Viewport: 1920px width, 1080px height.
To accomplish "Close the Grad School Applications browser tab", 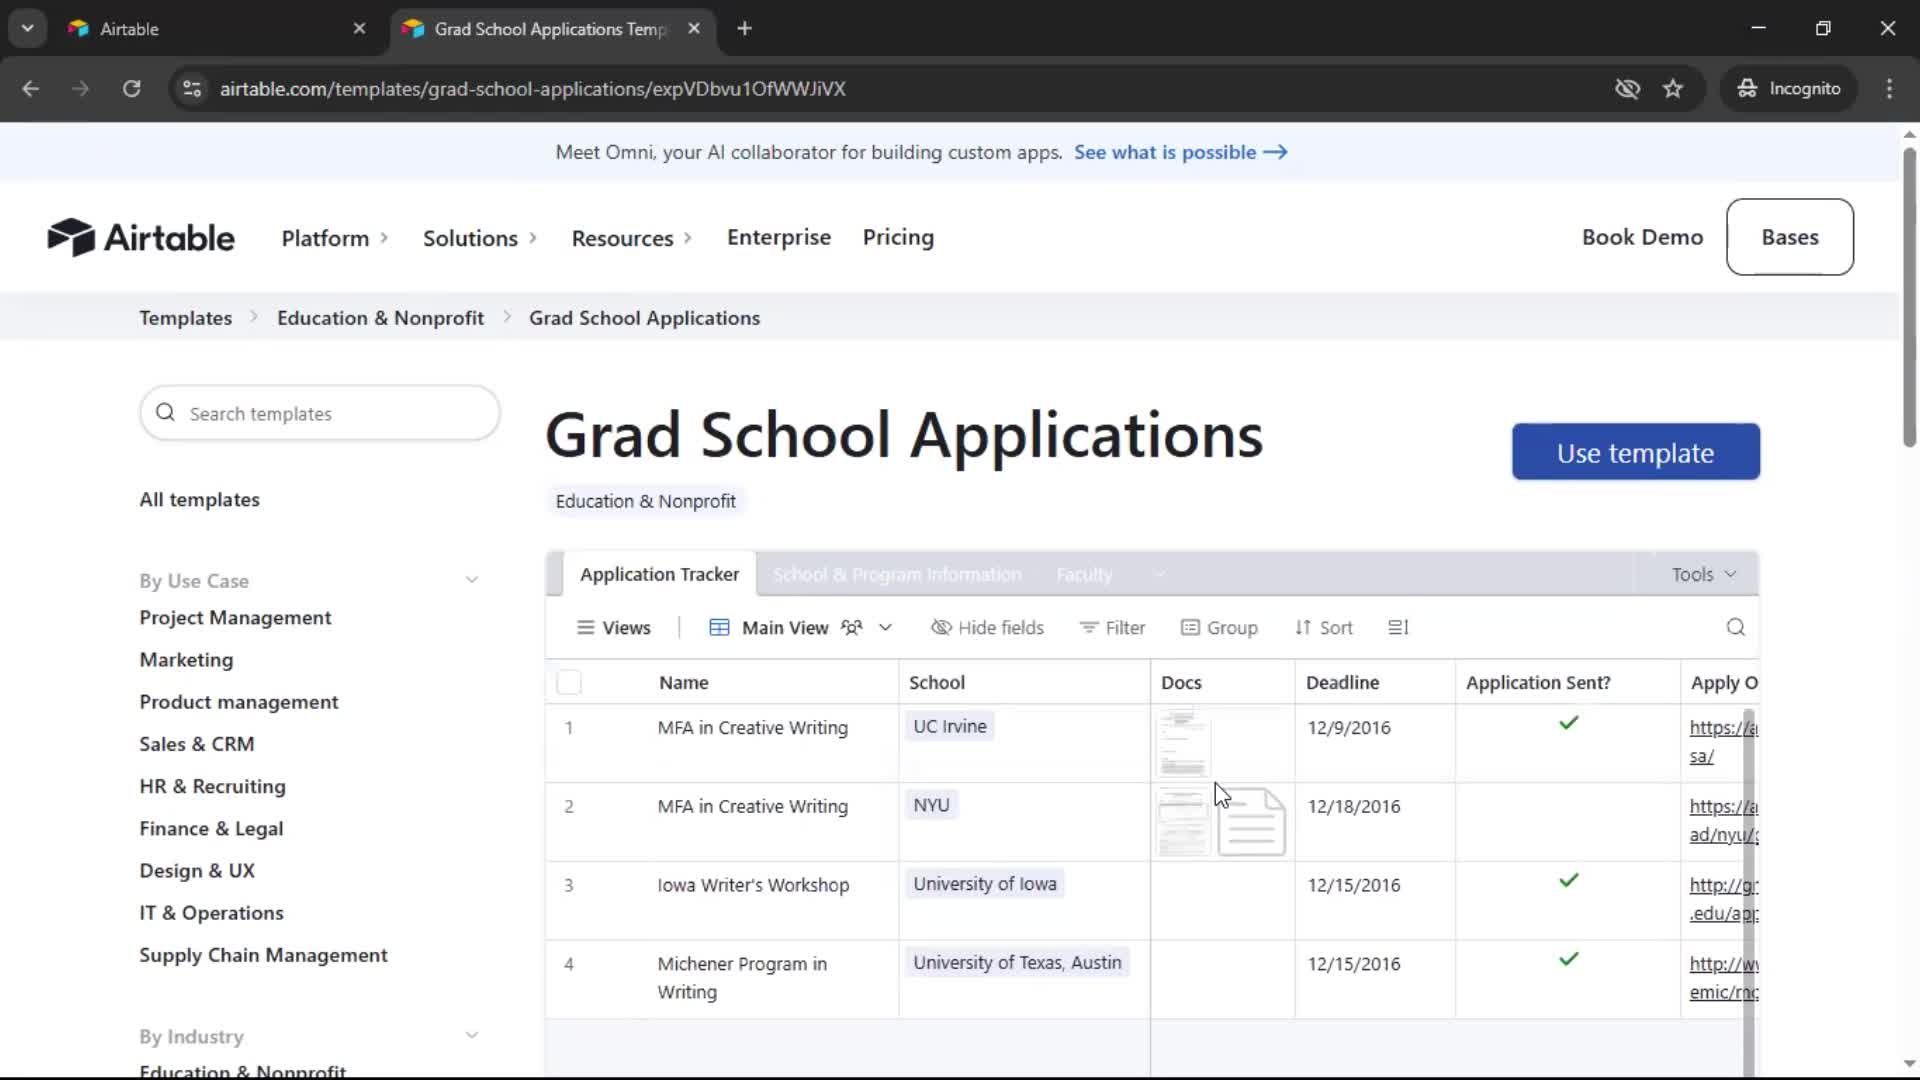I will point(694,28).
